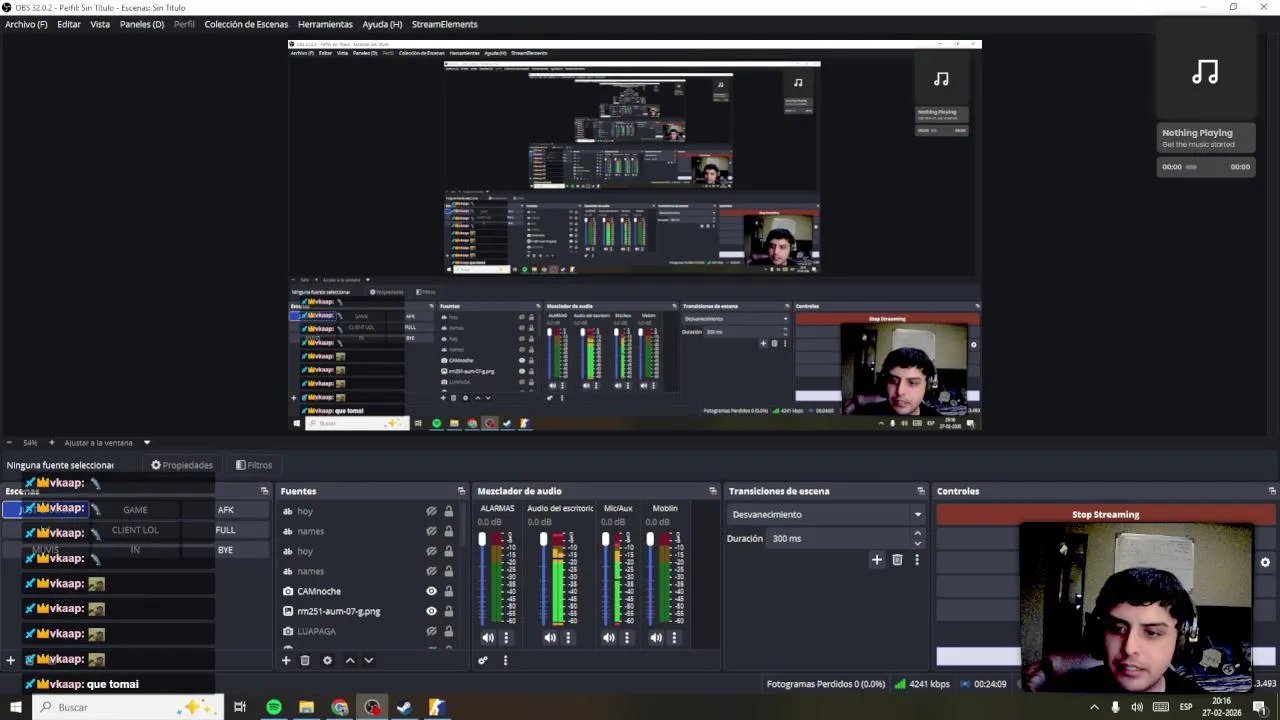1280x720 pixels.
Task: Open source properties gear in Fuentes toolbar
Action: 327,660
